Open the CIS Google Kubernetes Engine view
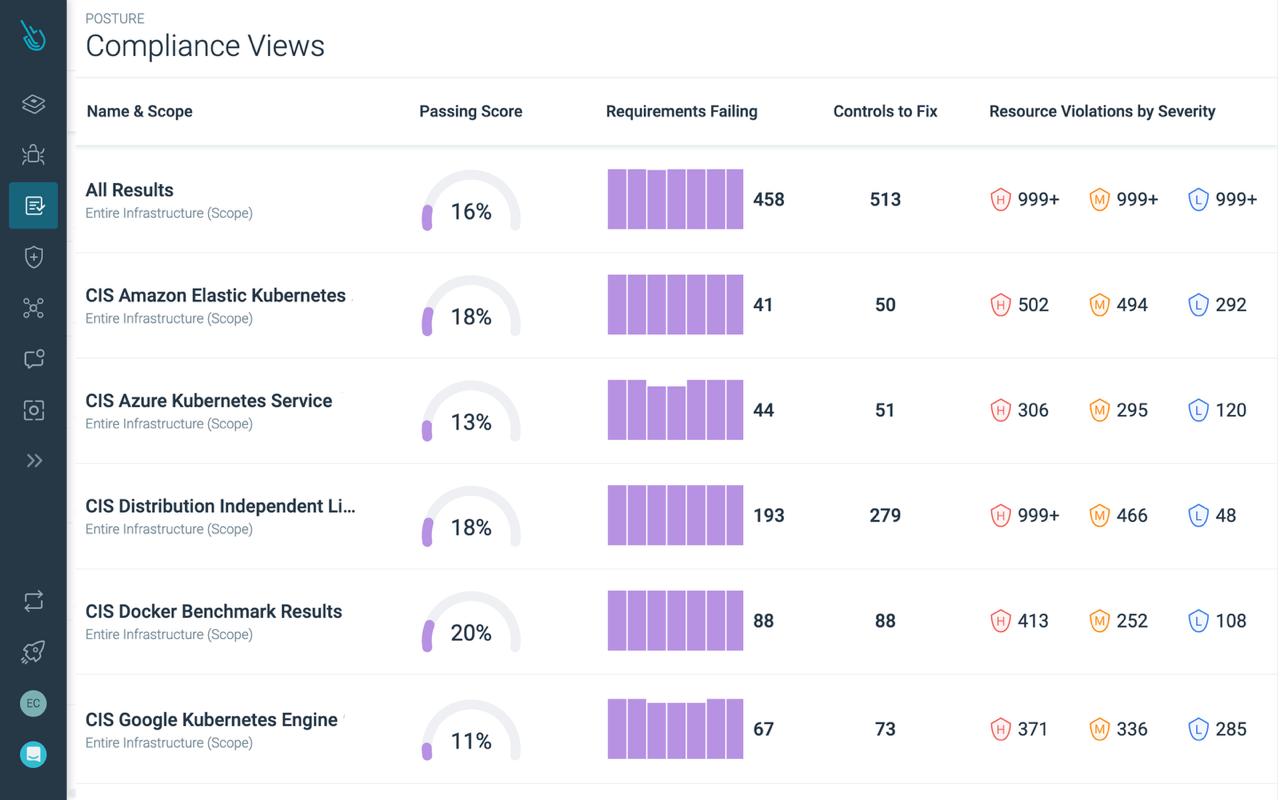 [x=212, y=719]
